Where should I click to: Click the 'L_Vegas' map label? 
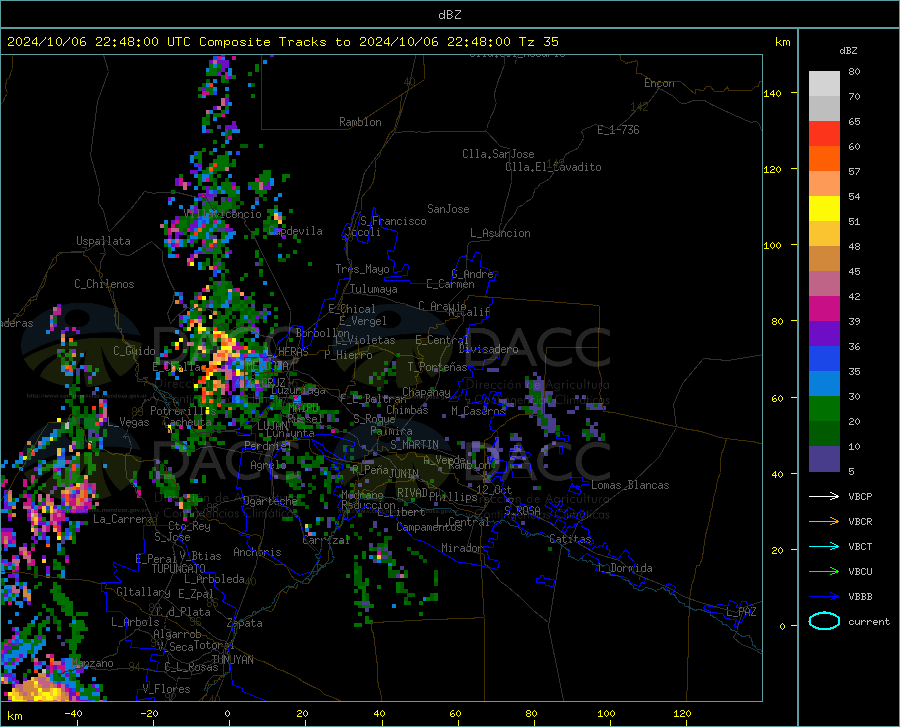tap(128, 422)
